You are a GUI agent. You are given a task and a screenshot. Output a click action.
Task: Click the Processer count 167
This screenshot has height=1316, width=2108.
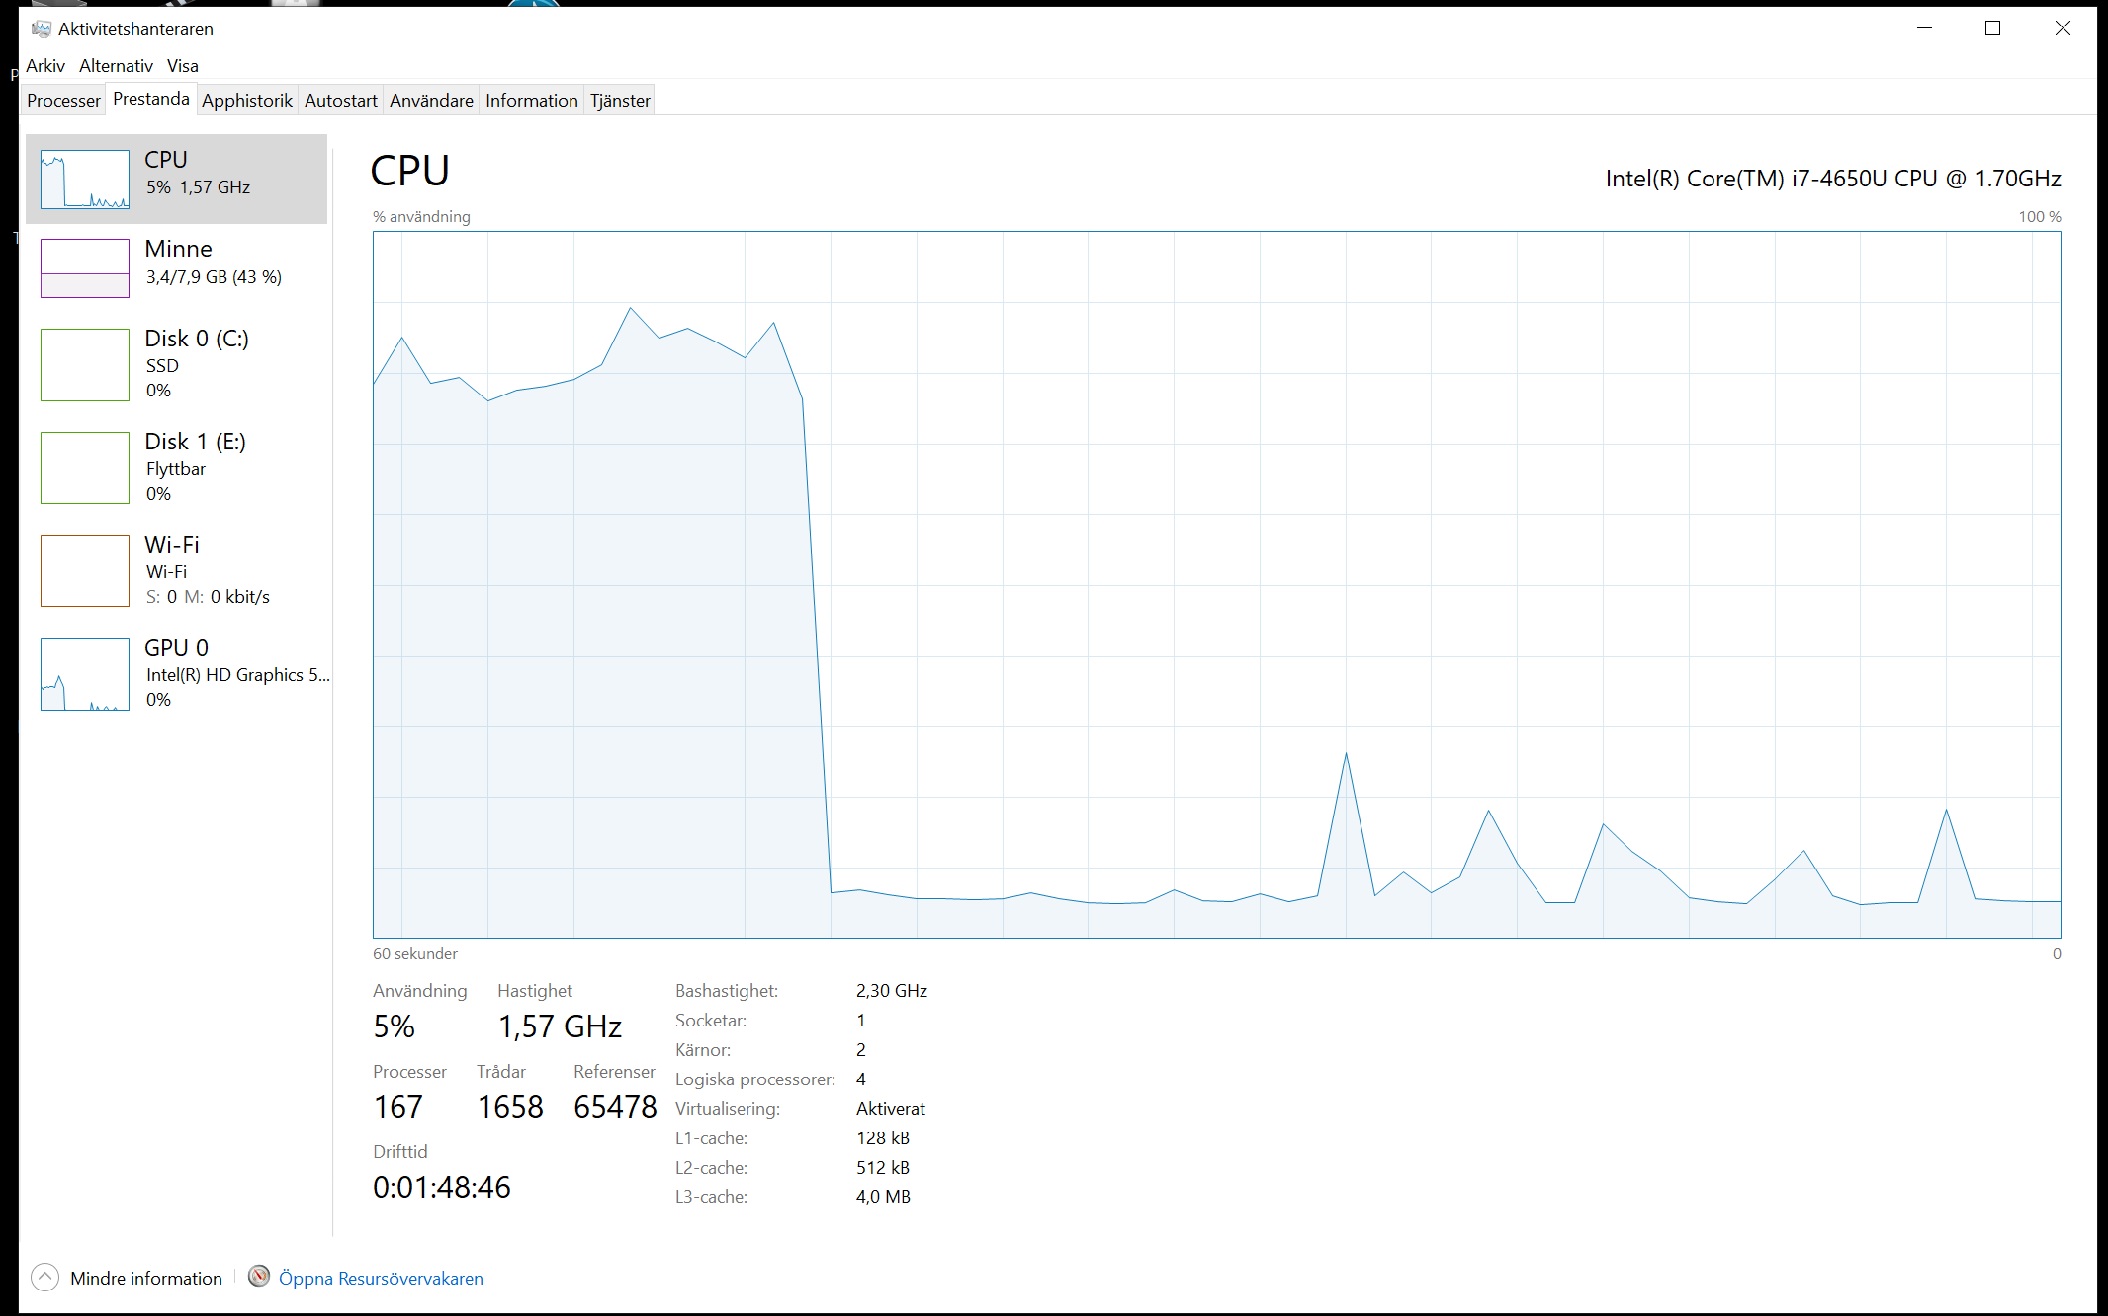tap(398, 1107)
